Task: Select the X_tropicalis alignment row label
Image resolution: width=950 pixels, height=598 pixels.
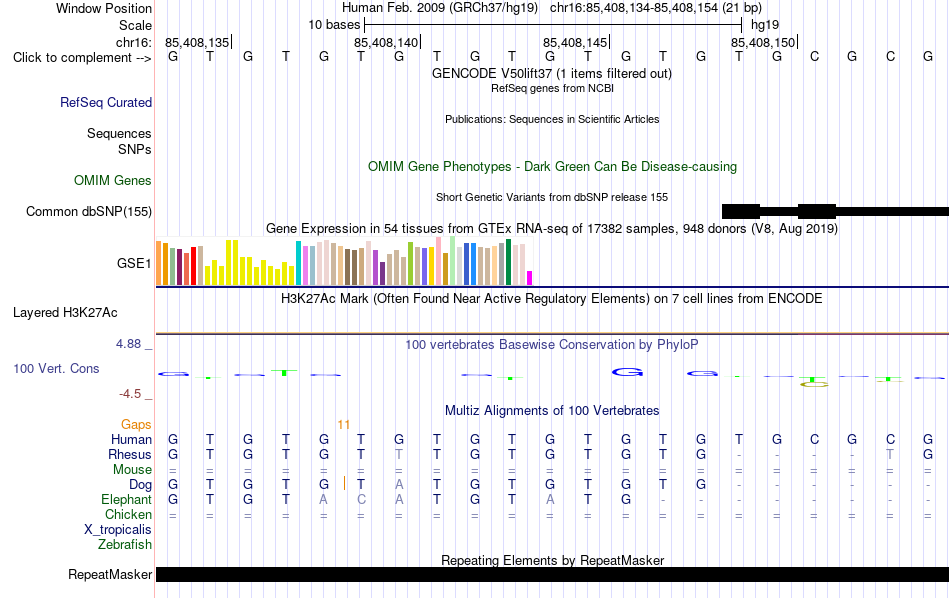Action: coord(118,530)
